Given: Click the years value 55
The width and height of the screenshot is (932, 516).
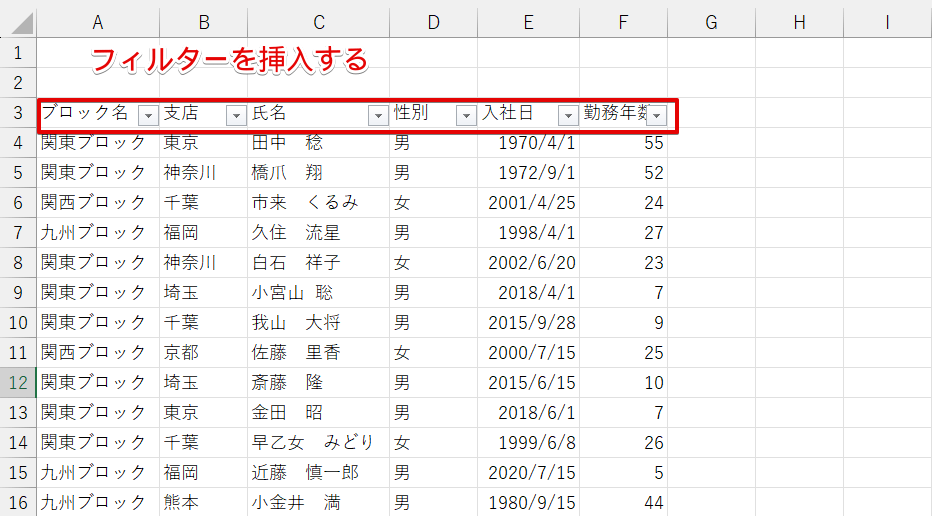Looking at the screenshot, I should (624, 143).
